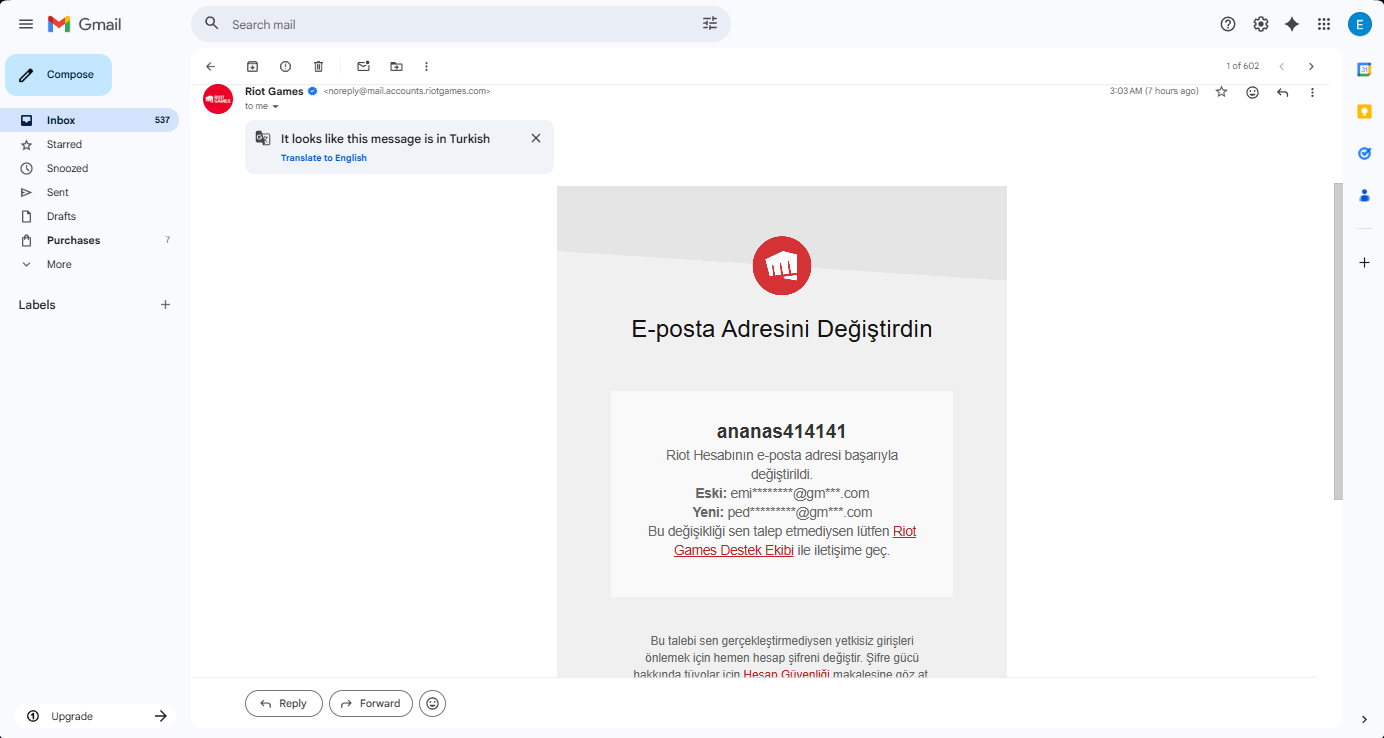Screen dimensions: 1384x738
Task: Open the Support help icon
Action: pyautogui.click(x=1228, y=24)
